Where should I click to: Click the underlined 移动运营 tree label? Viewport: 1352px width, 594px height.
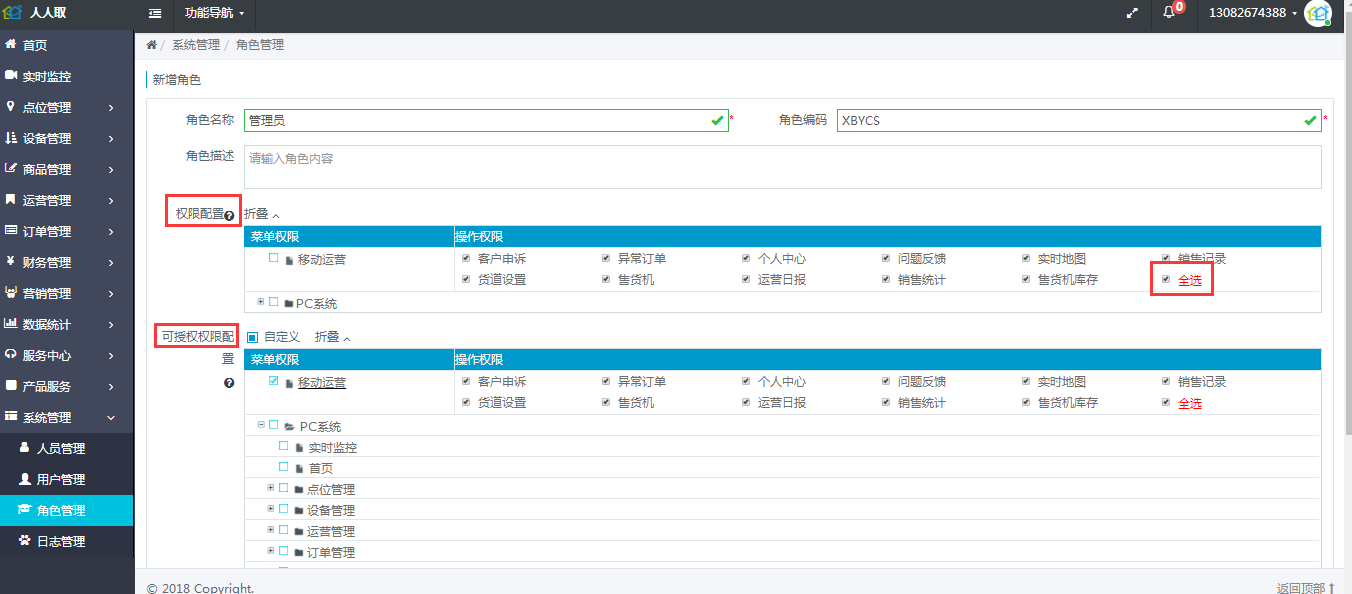322,382
